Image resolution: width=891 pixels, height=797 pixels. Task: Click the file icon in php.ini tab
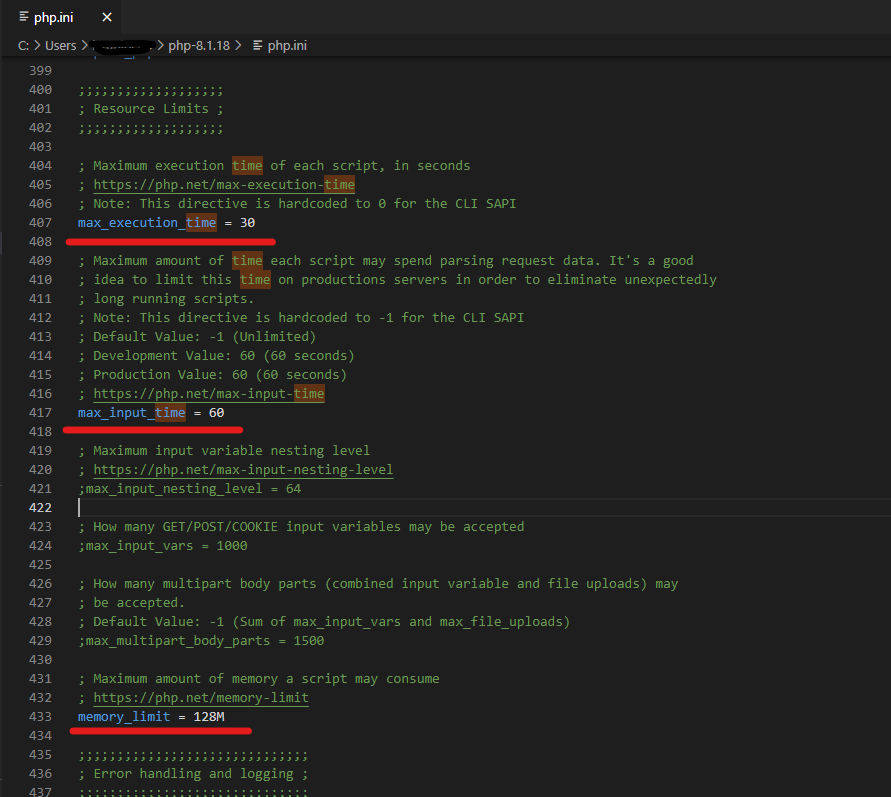coord(23,16)
